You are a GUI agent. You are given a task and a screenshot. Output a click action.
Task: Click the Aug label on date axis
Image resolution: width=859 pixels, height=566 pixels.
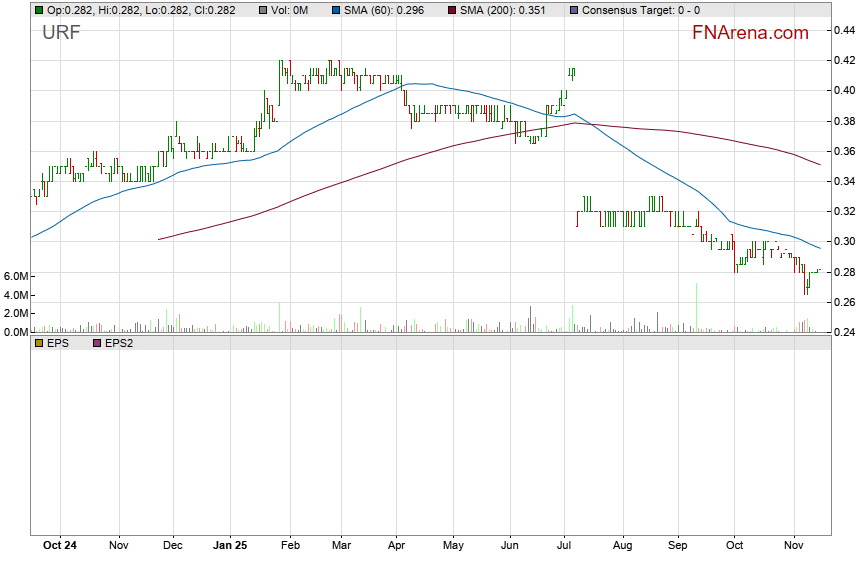pyautogui.click(x=621, y=547)
